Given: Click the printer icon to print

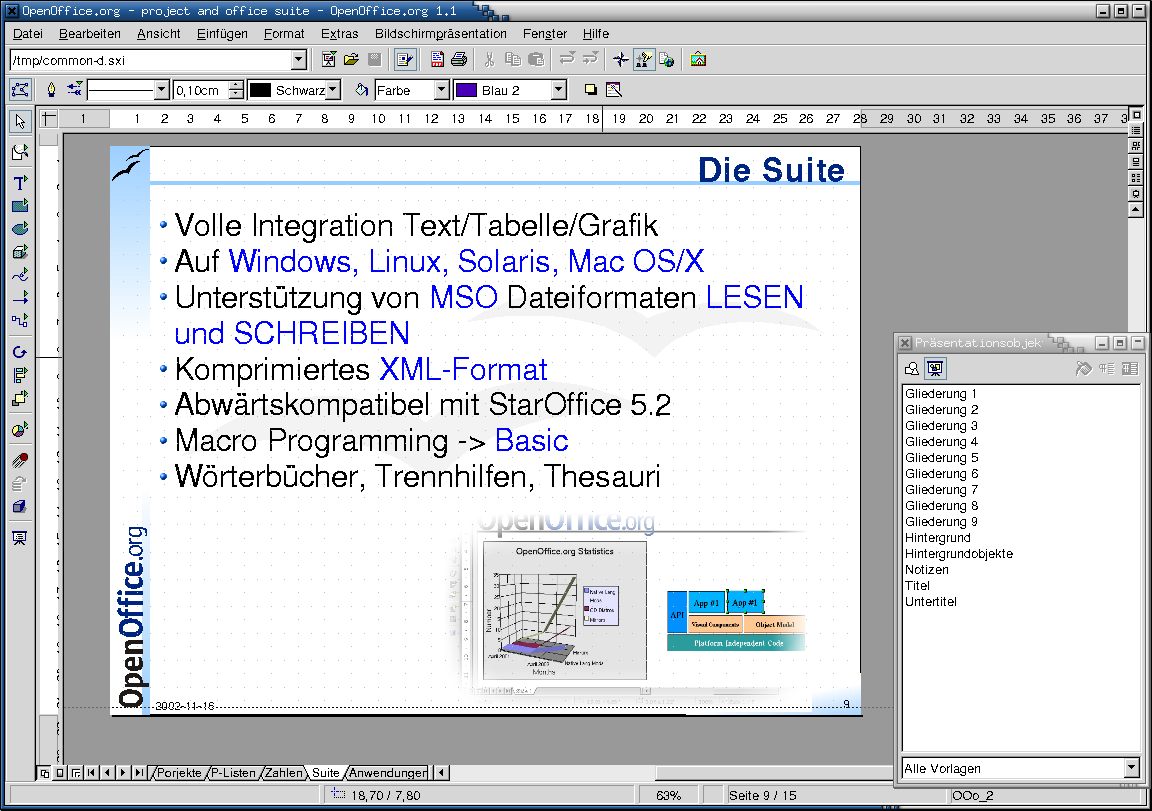Looking at the screenshot, I should pos(459,60).
